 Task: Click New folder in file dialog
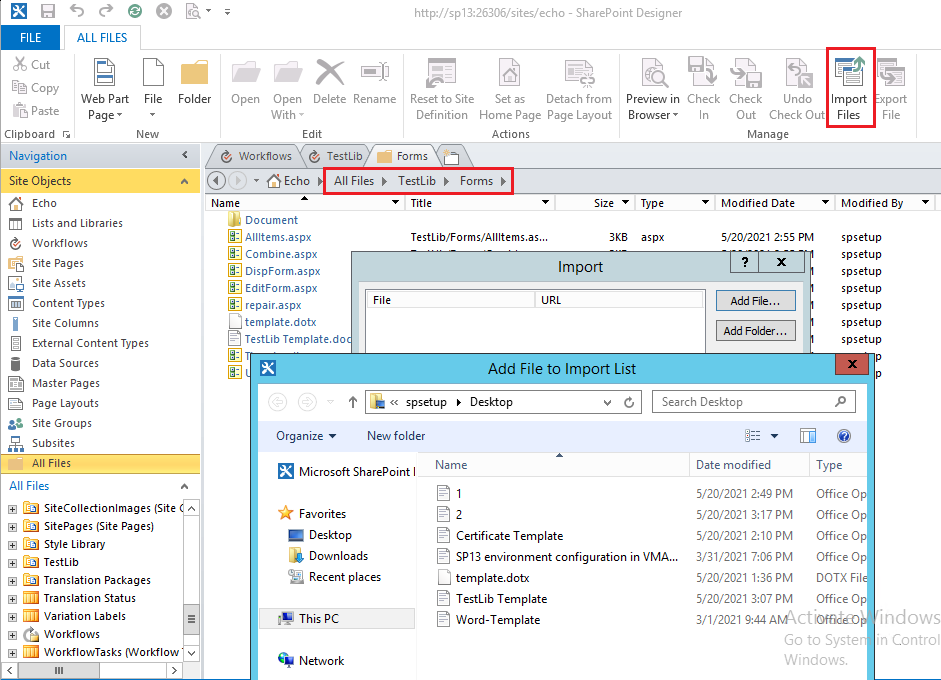(x=396, y=436)
